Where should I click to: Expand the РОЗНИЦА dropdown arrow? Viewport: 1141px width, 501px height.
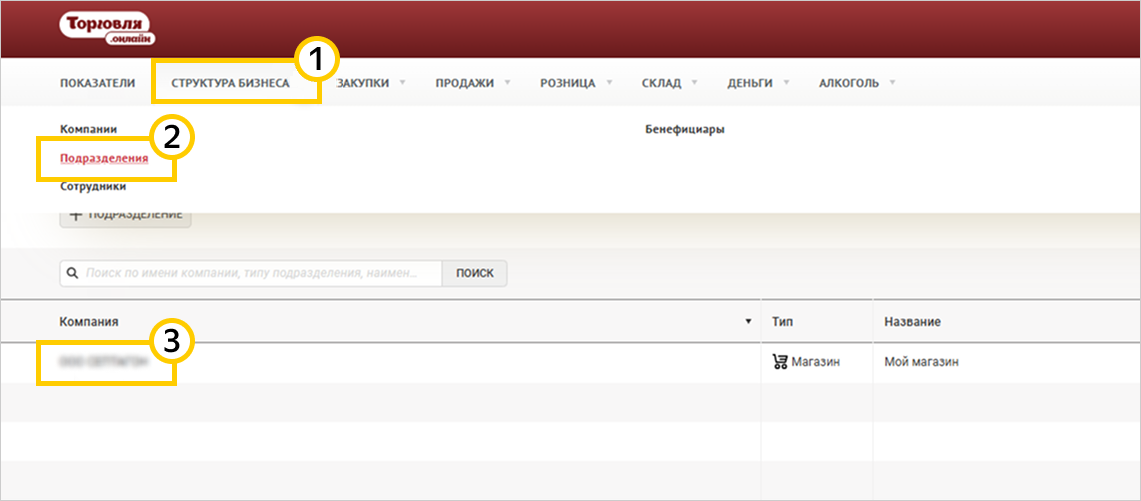coord(609,82)
